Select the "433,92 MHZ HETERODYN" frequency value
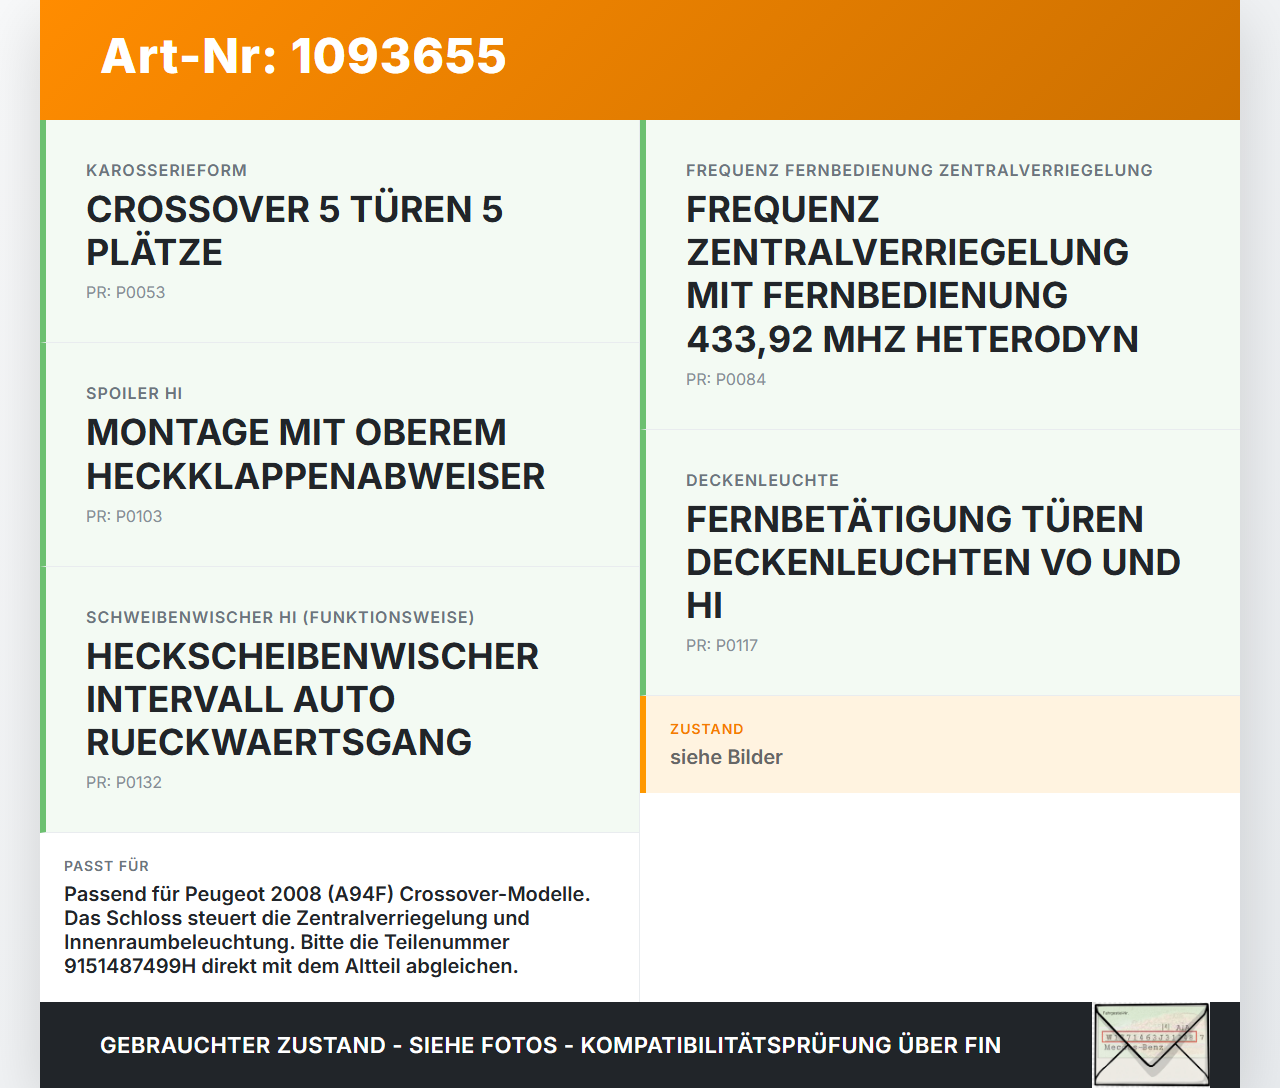1280x1089 pixels. pyautogui.click(x=912, y=340)
